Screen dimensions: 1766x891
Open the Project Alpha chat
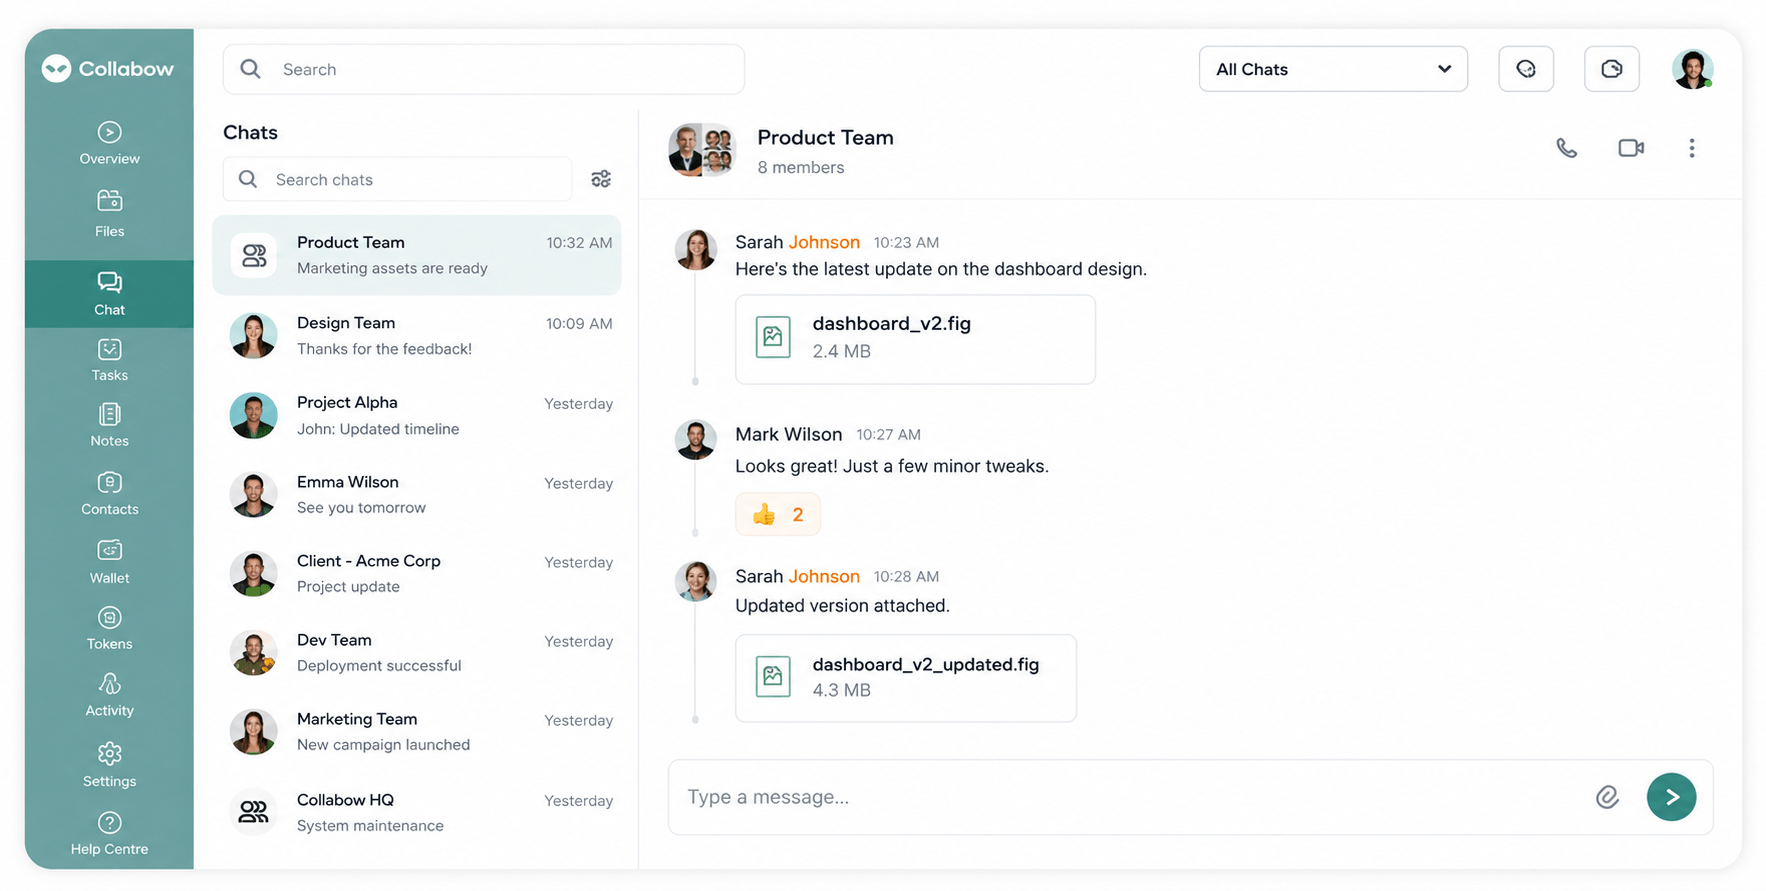click(417, 415)
